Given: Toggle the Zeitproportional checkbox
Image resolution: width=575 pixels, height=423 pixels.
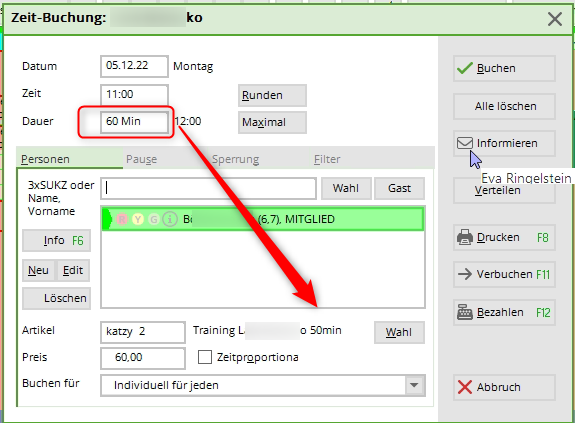Looking at the screenshot, I should (x=205, y=357).
